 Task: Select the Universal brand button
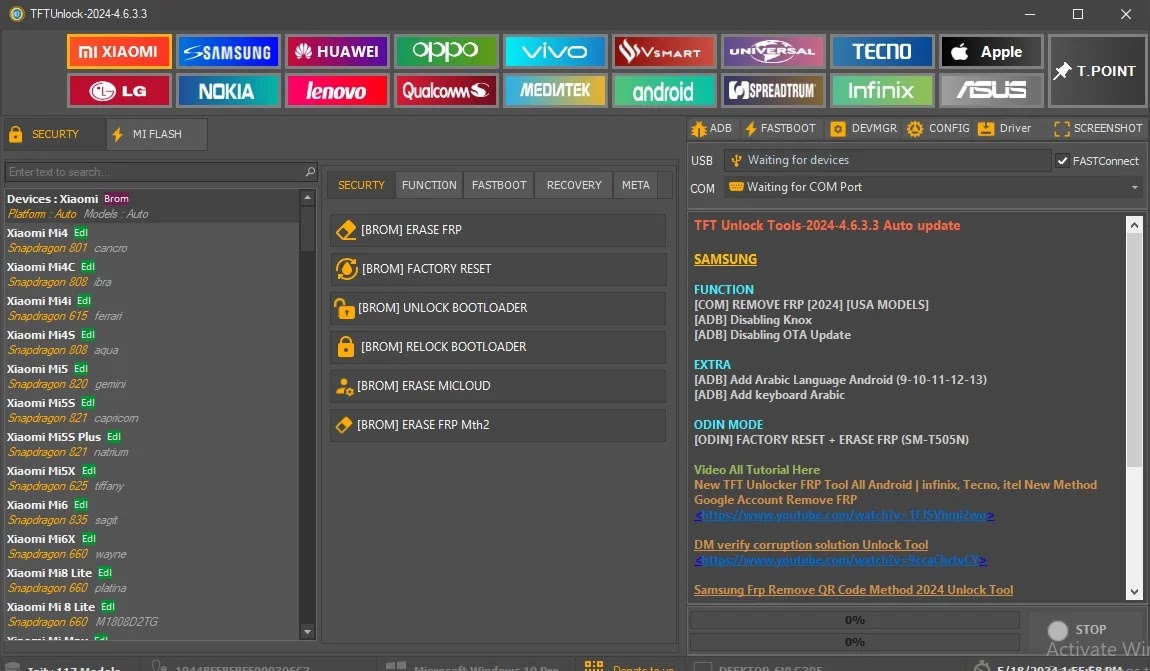click(773, 51)
